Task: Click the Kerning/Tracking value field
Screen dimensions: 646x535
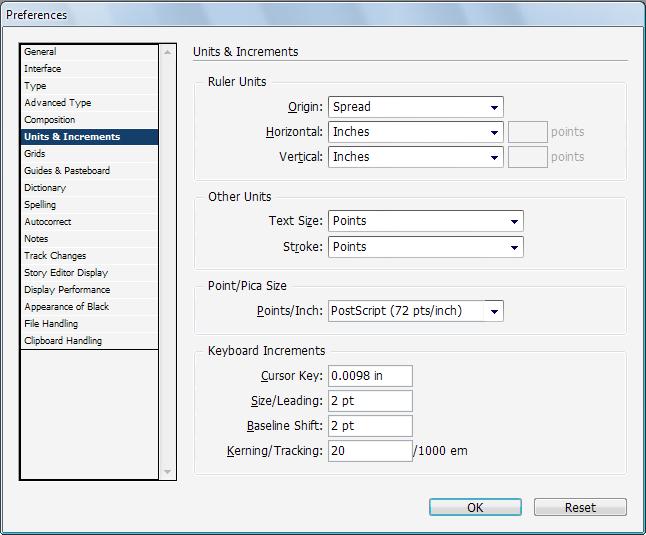Action: [x=370, y=451]
